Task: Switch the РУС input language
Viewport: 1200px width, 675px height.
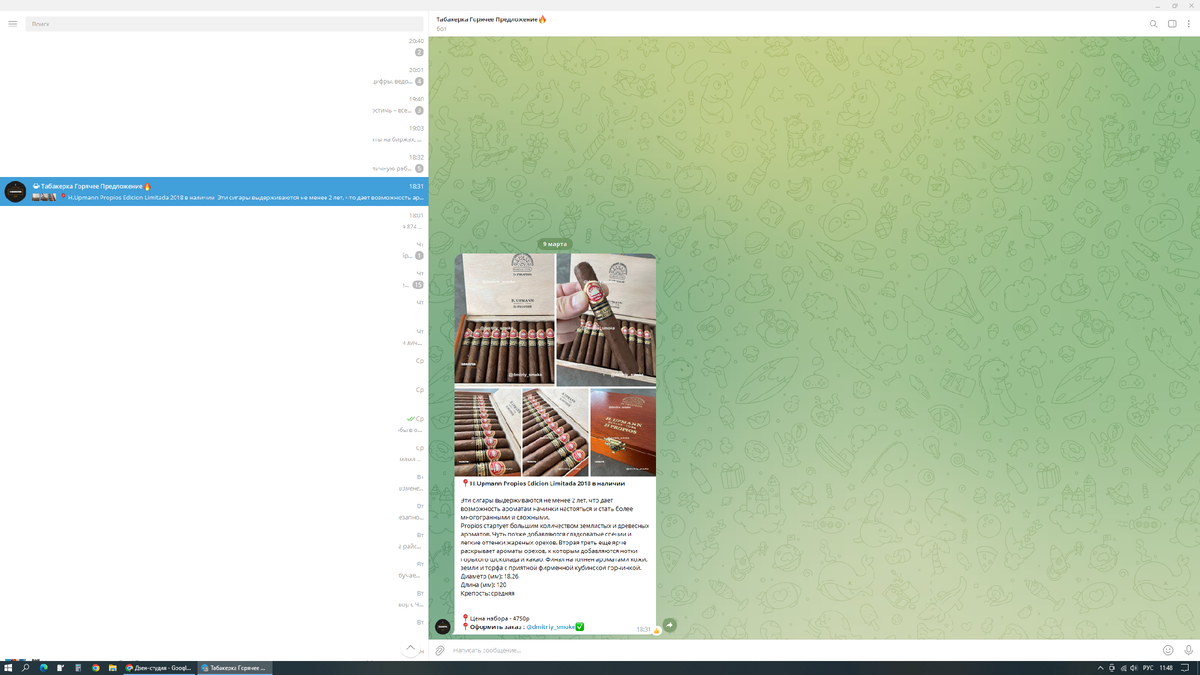Action: [1148, 667]
